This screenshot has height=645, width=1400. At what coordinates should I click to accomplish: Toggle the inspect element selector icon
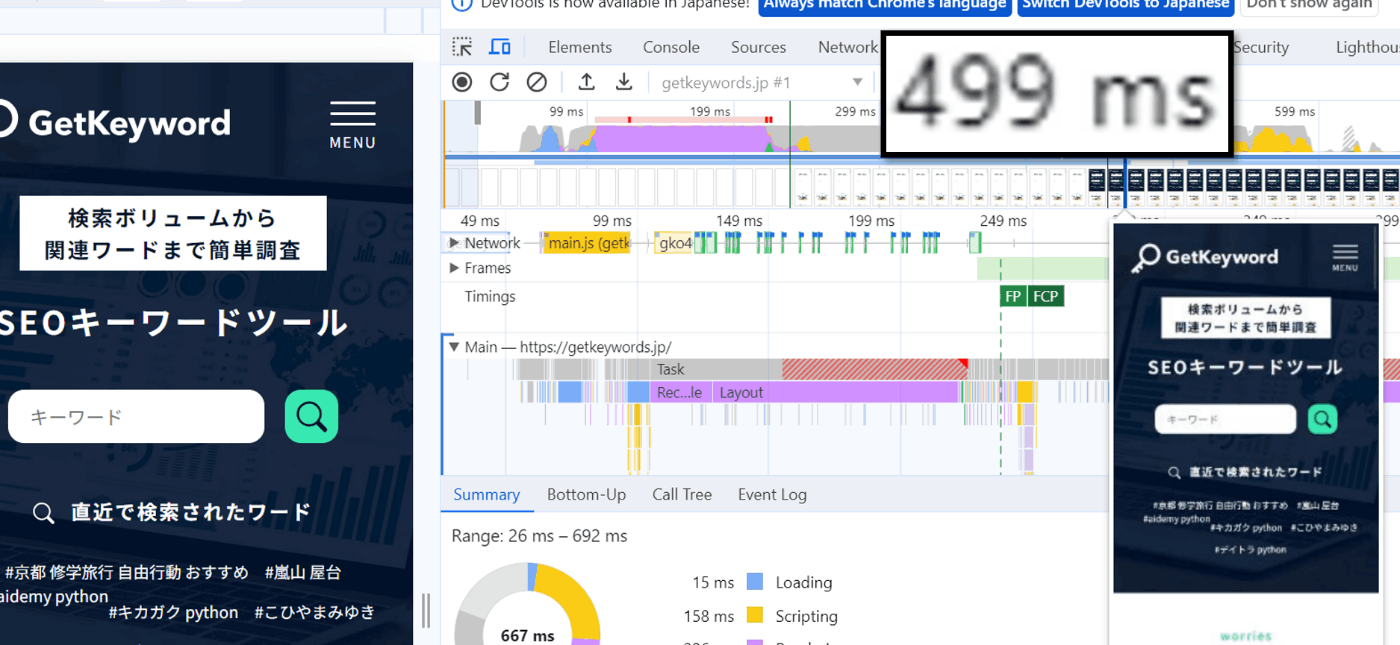(462, 47)
